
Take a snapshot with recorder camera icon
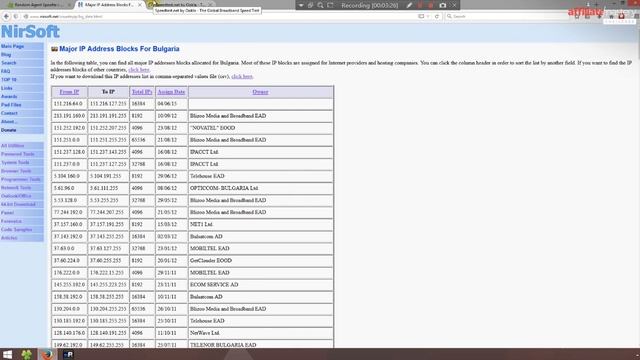(443, 5)
